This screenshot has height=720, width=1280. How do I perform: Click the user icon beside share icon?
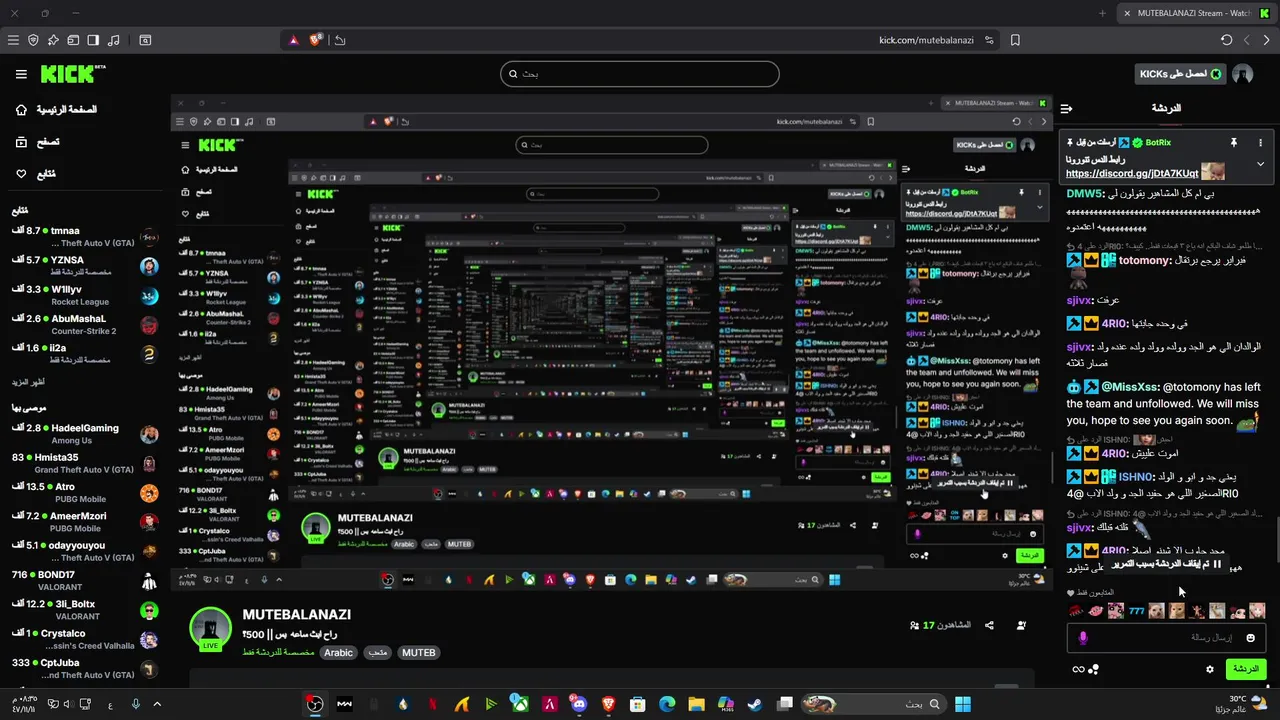click(1020, 625)
